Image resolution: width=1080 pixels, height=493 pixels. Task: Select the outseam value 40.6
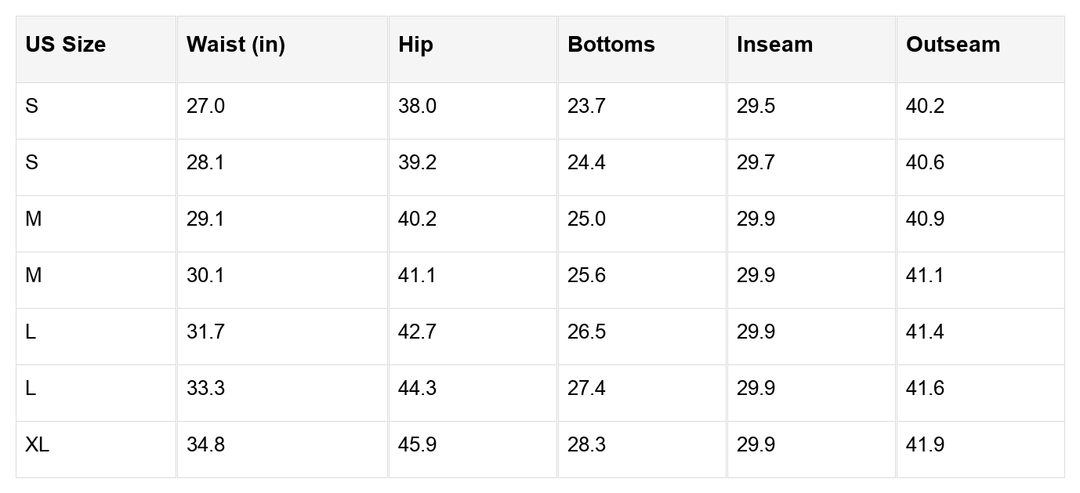coord(925,163)
